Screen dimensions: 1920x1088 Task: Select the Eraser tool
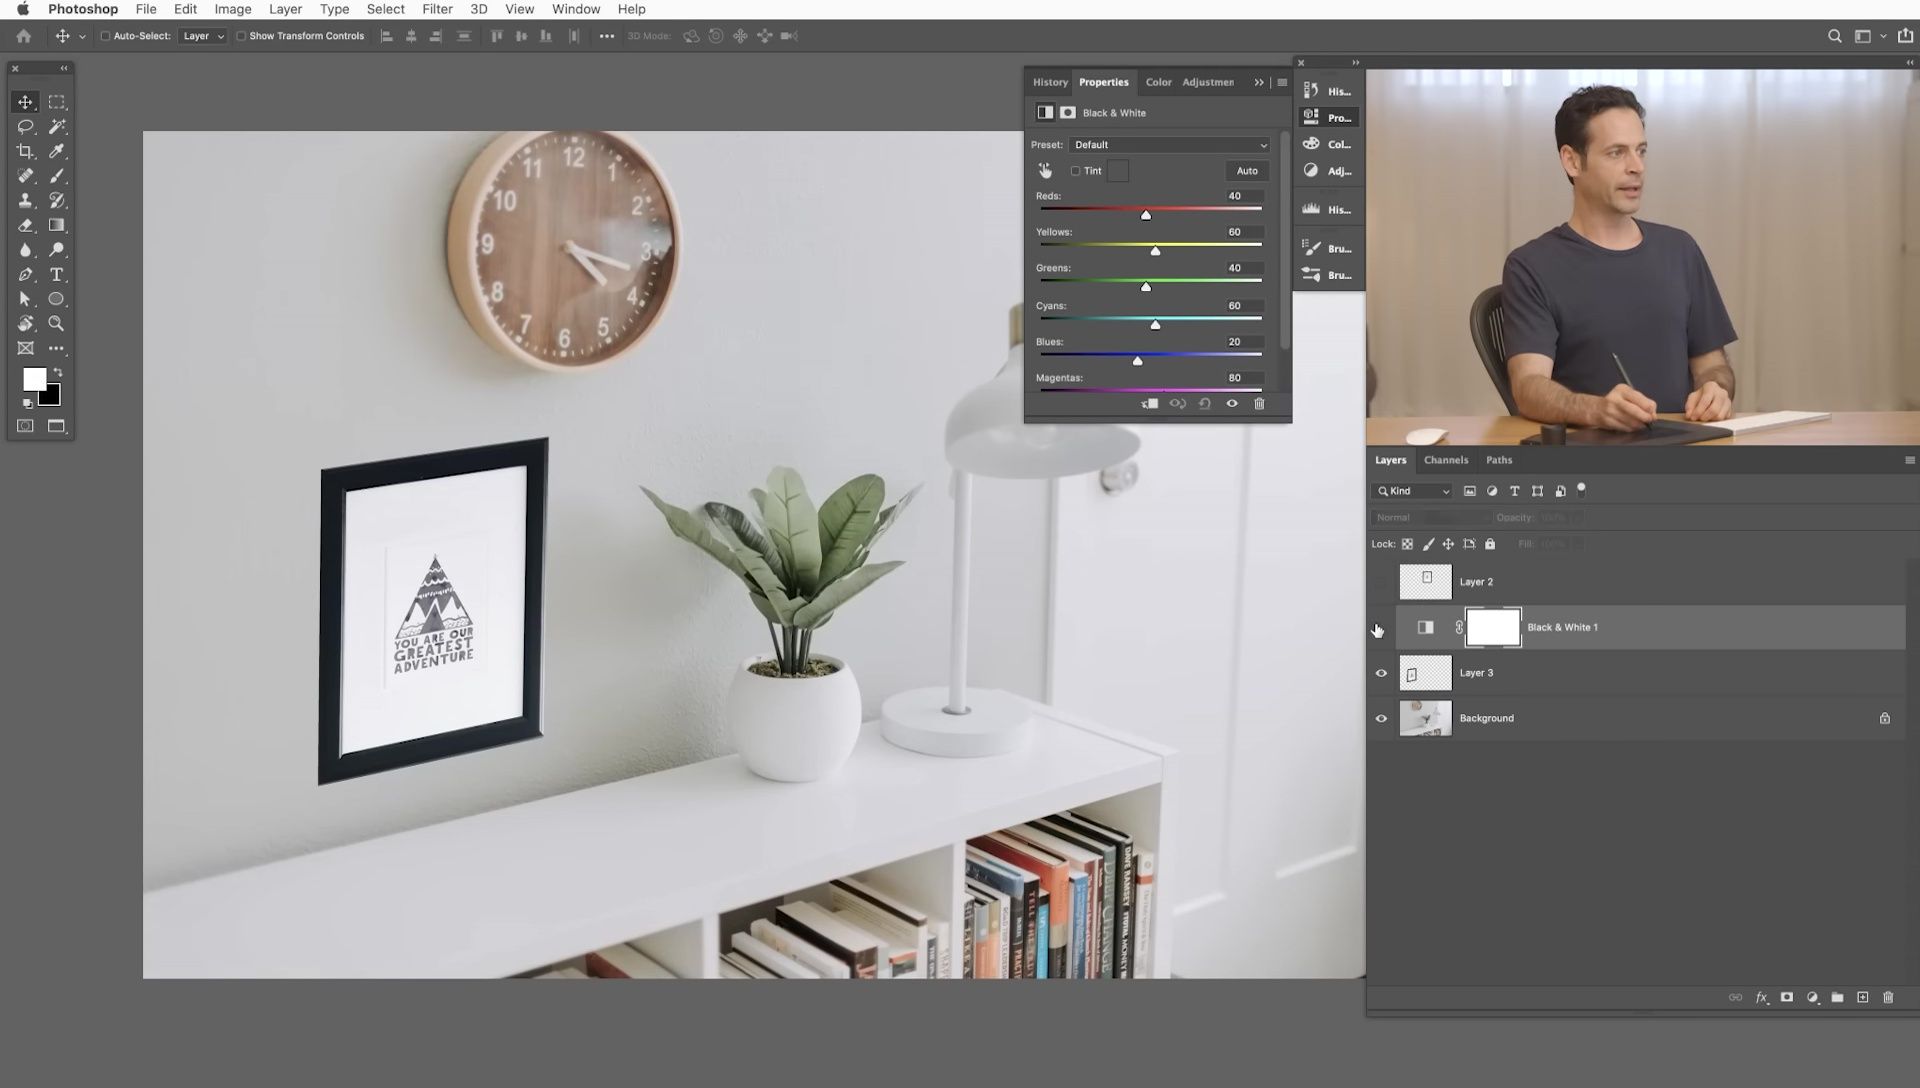pyautogui.click(x=25, y=225)
